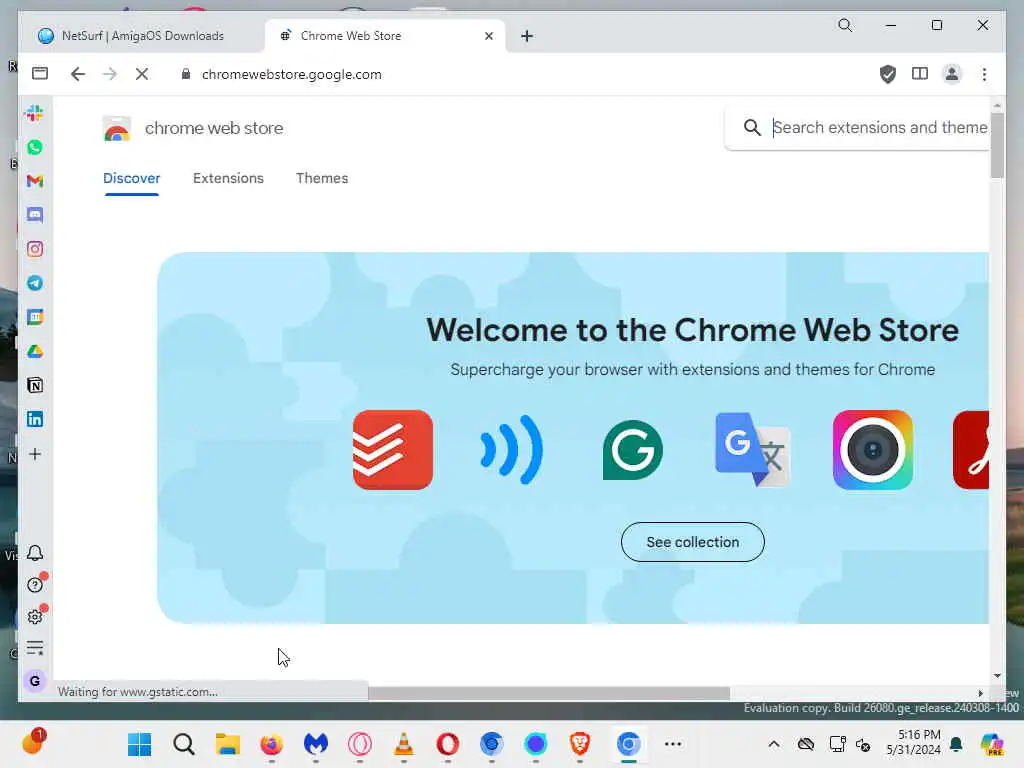This screenshot has height=768, width=1024.
Task: Expand hidden system tray icons
Action: pyautogui.click(x=774, y=744)
